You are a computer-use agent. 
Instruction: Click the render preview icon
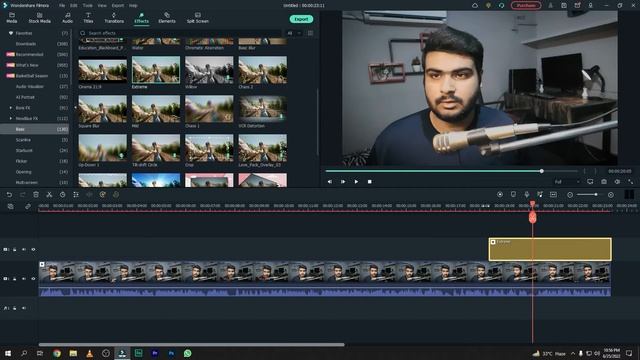click(x=500, y=195)
